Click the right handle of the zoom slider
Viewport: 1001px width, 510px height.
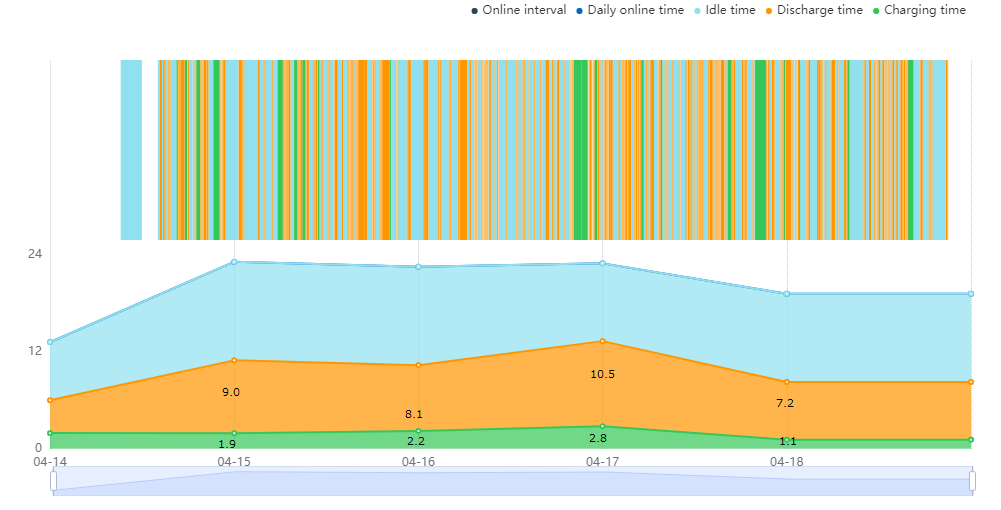click(x=972, y=481)
